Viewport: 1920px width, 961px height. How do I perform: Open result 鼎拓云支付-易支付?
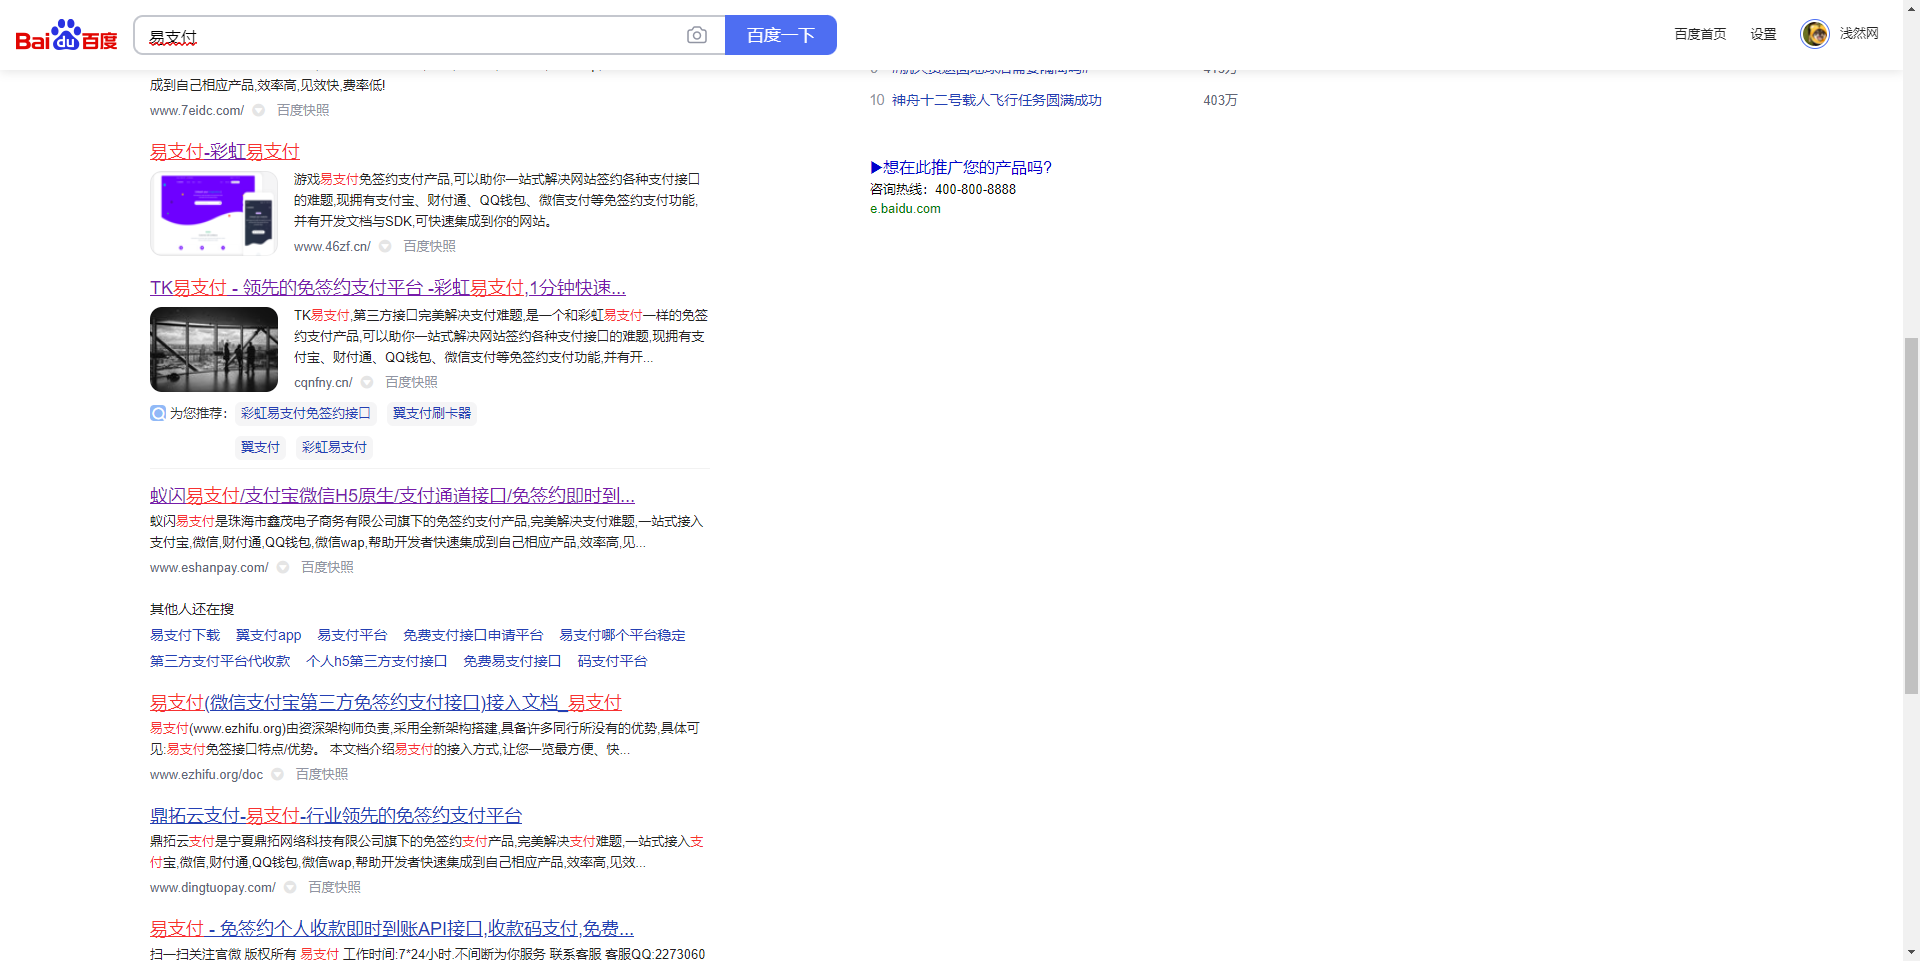point(336,815)
